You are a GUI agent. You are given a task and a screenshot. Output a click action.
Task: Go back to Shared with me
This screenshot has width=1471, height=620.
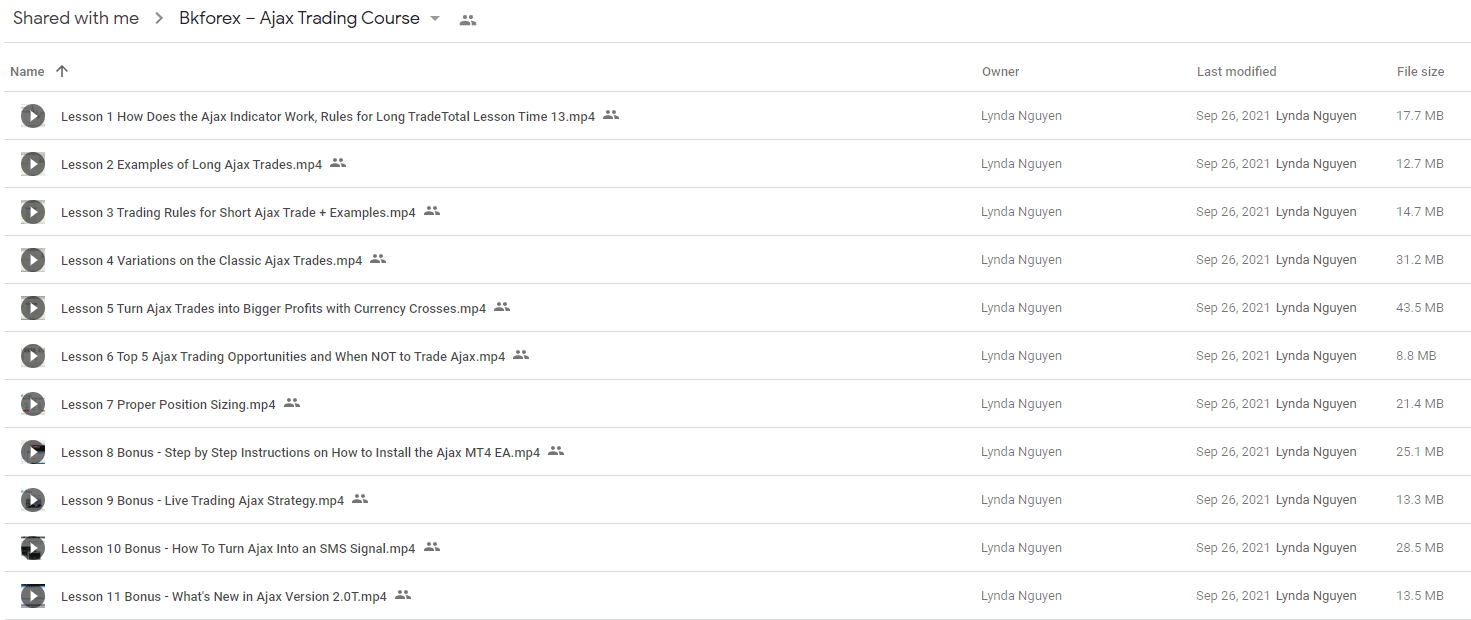pos(76,19)
